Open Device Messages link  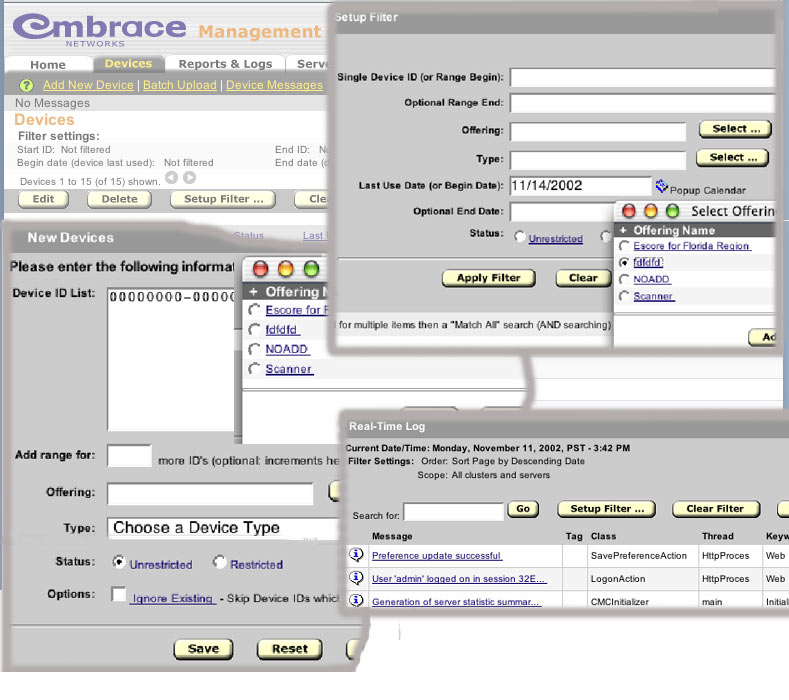tap(274, 85)
